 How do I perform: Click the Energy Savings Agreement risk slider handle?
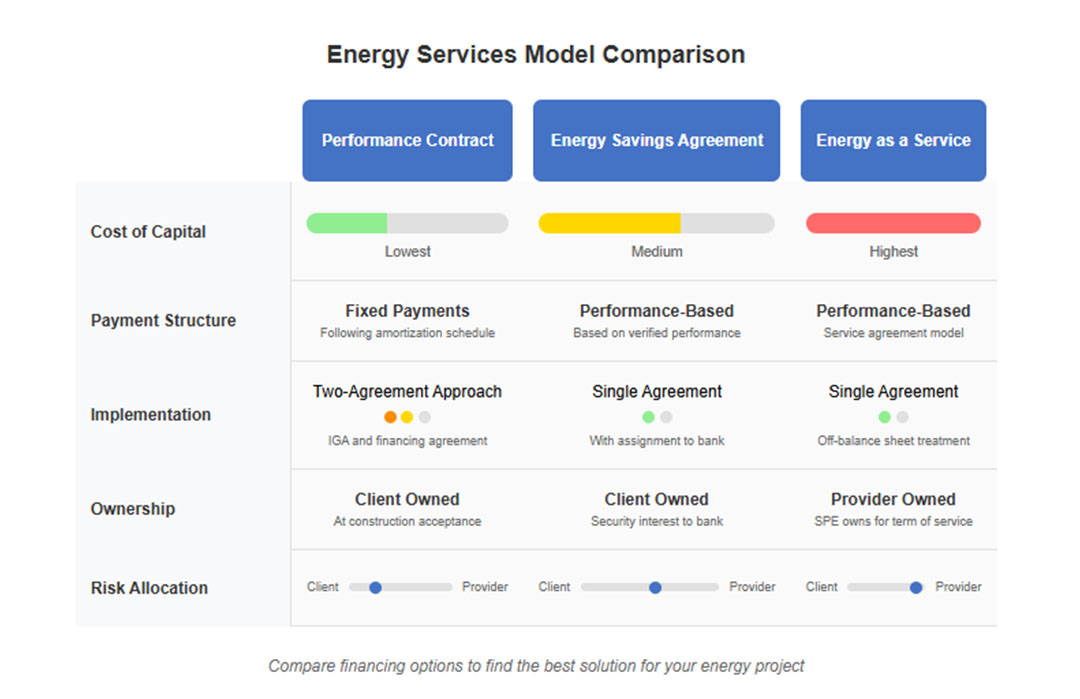click(x=655, y=588)
